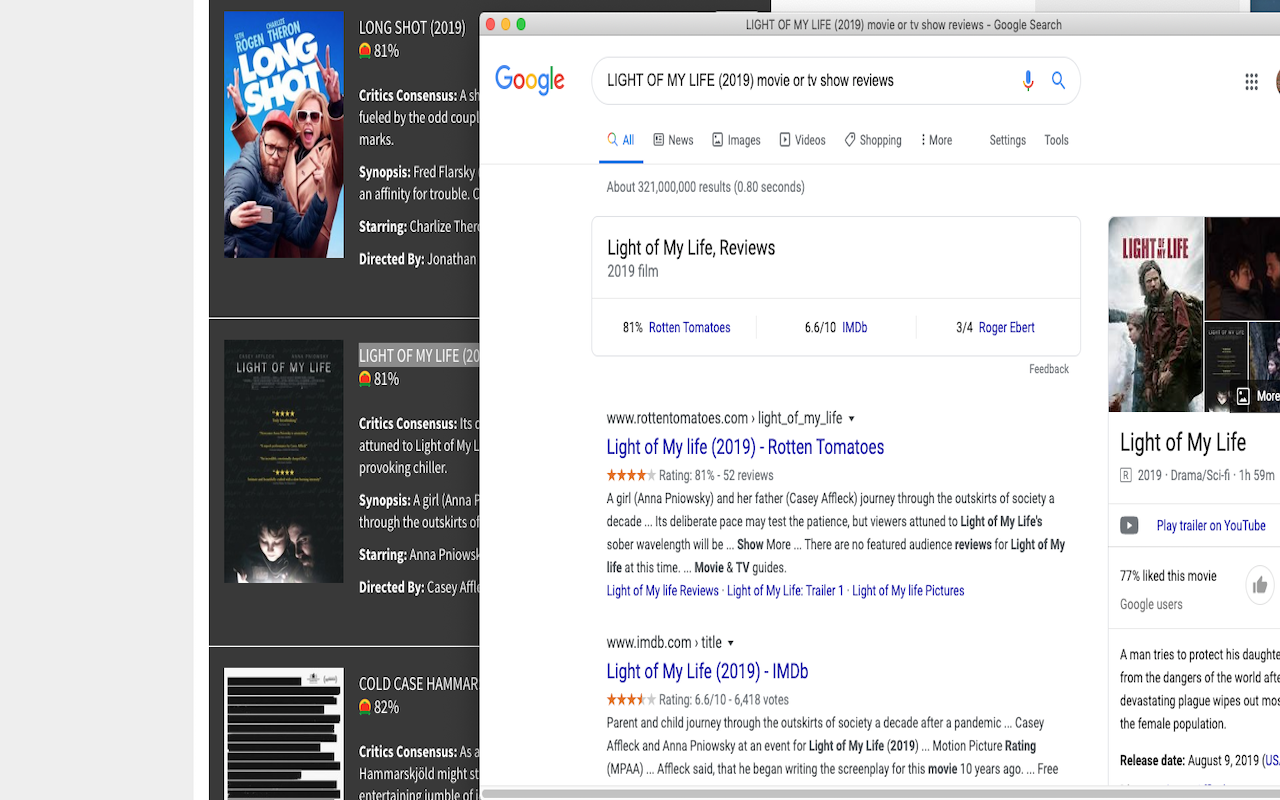Switch to the Shopping tab

(873, 140)
